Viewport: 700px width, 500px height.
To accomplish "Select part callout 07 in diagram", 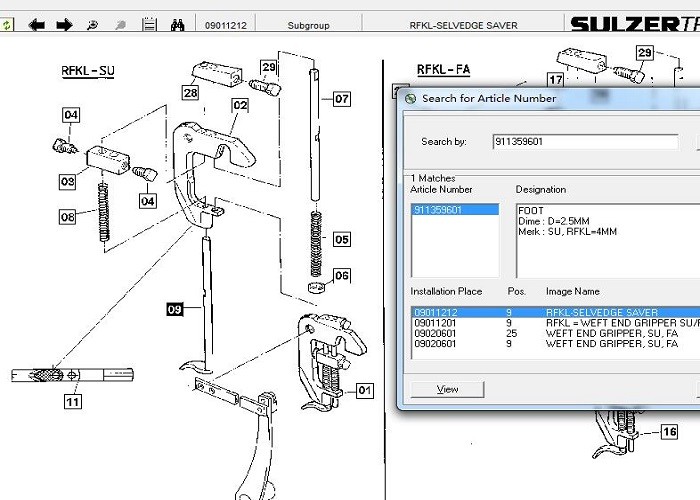I will (342, 99).
